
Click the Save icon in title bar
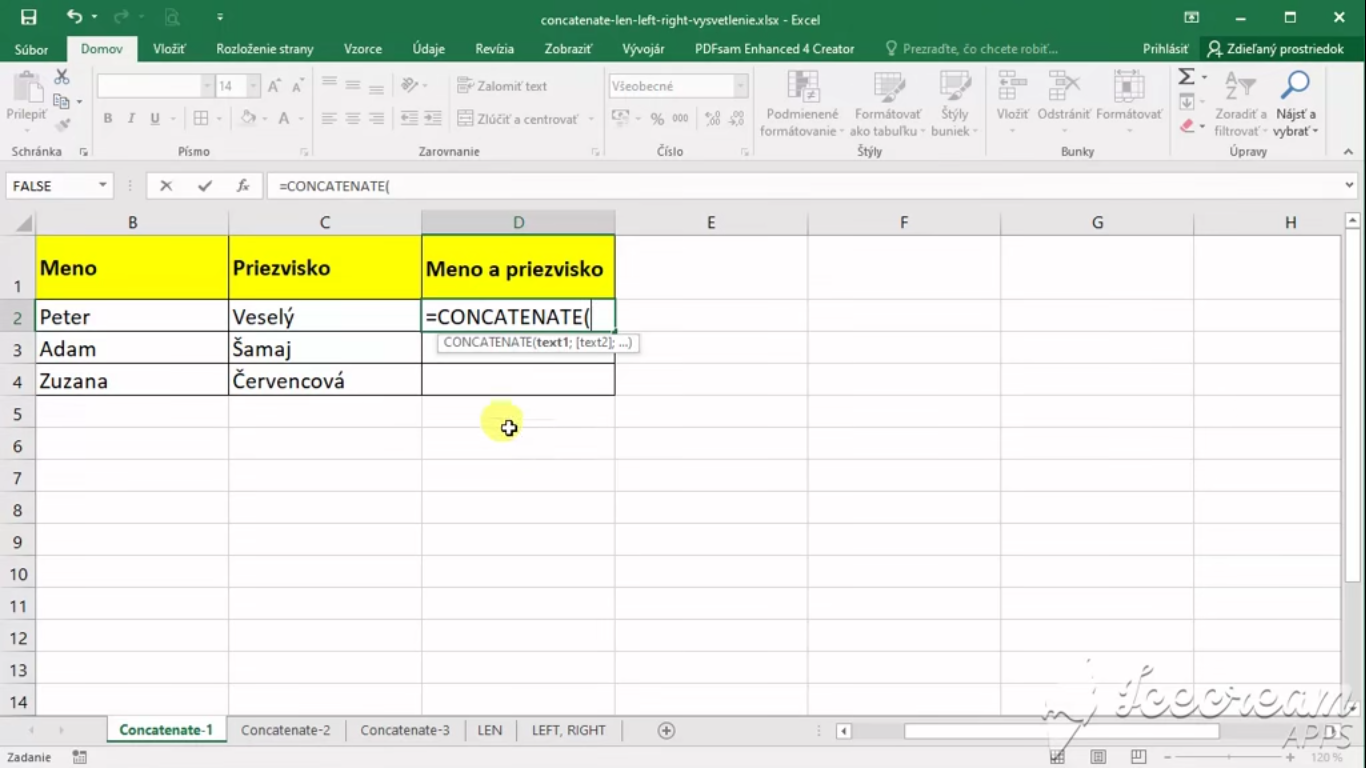(28, 17)
